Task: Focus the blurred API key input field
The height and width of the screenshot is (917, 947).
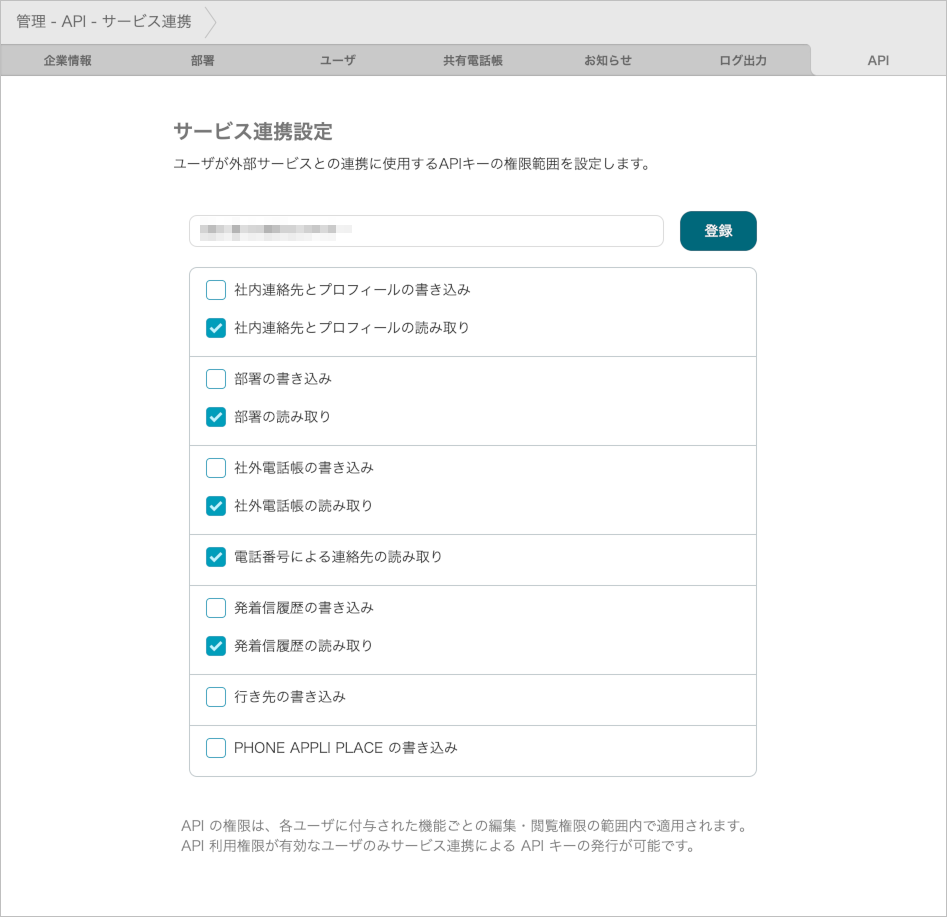Action: click(x=426, y=231)
